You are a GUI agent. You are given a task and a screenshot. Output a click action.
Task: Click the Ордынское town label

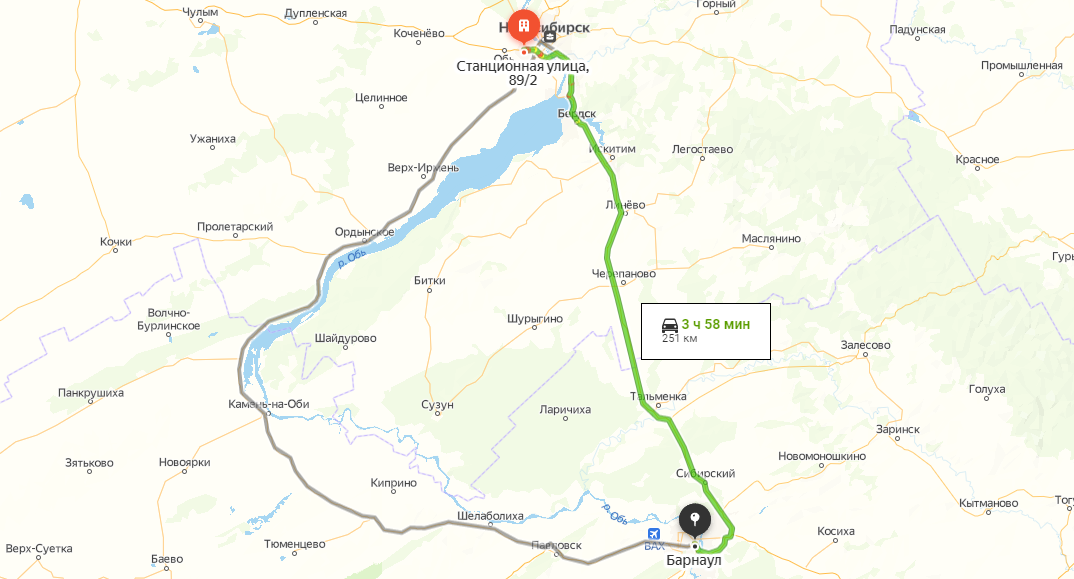[x=364, y=232]
